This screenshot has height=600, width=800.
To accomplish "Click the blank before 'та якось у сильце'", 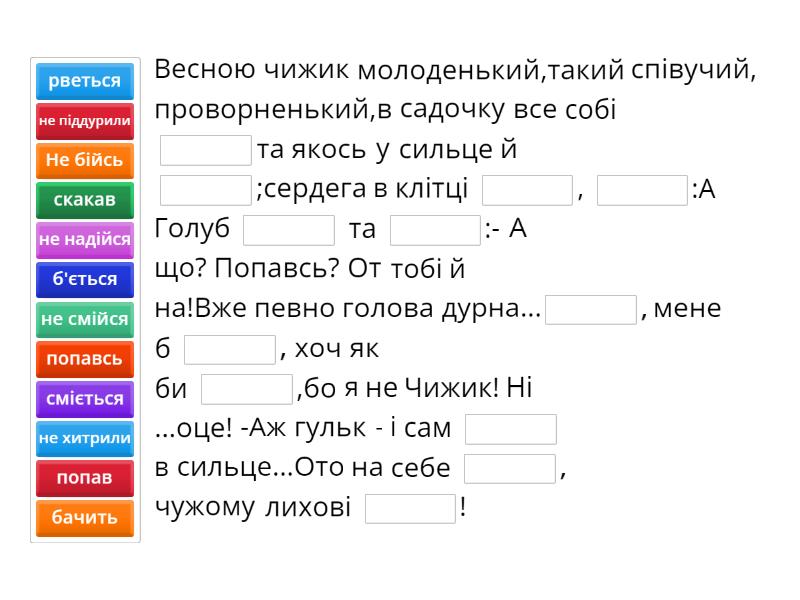I will 206,150.
